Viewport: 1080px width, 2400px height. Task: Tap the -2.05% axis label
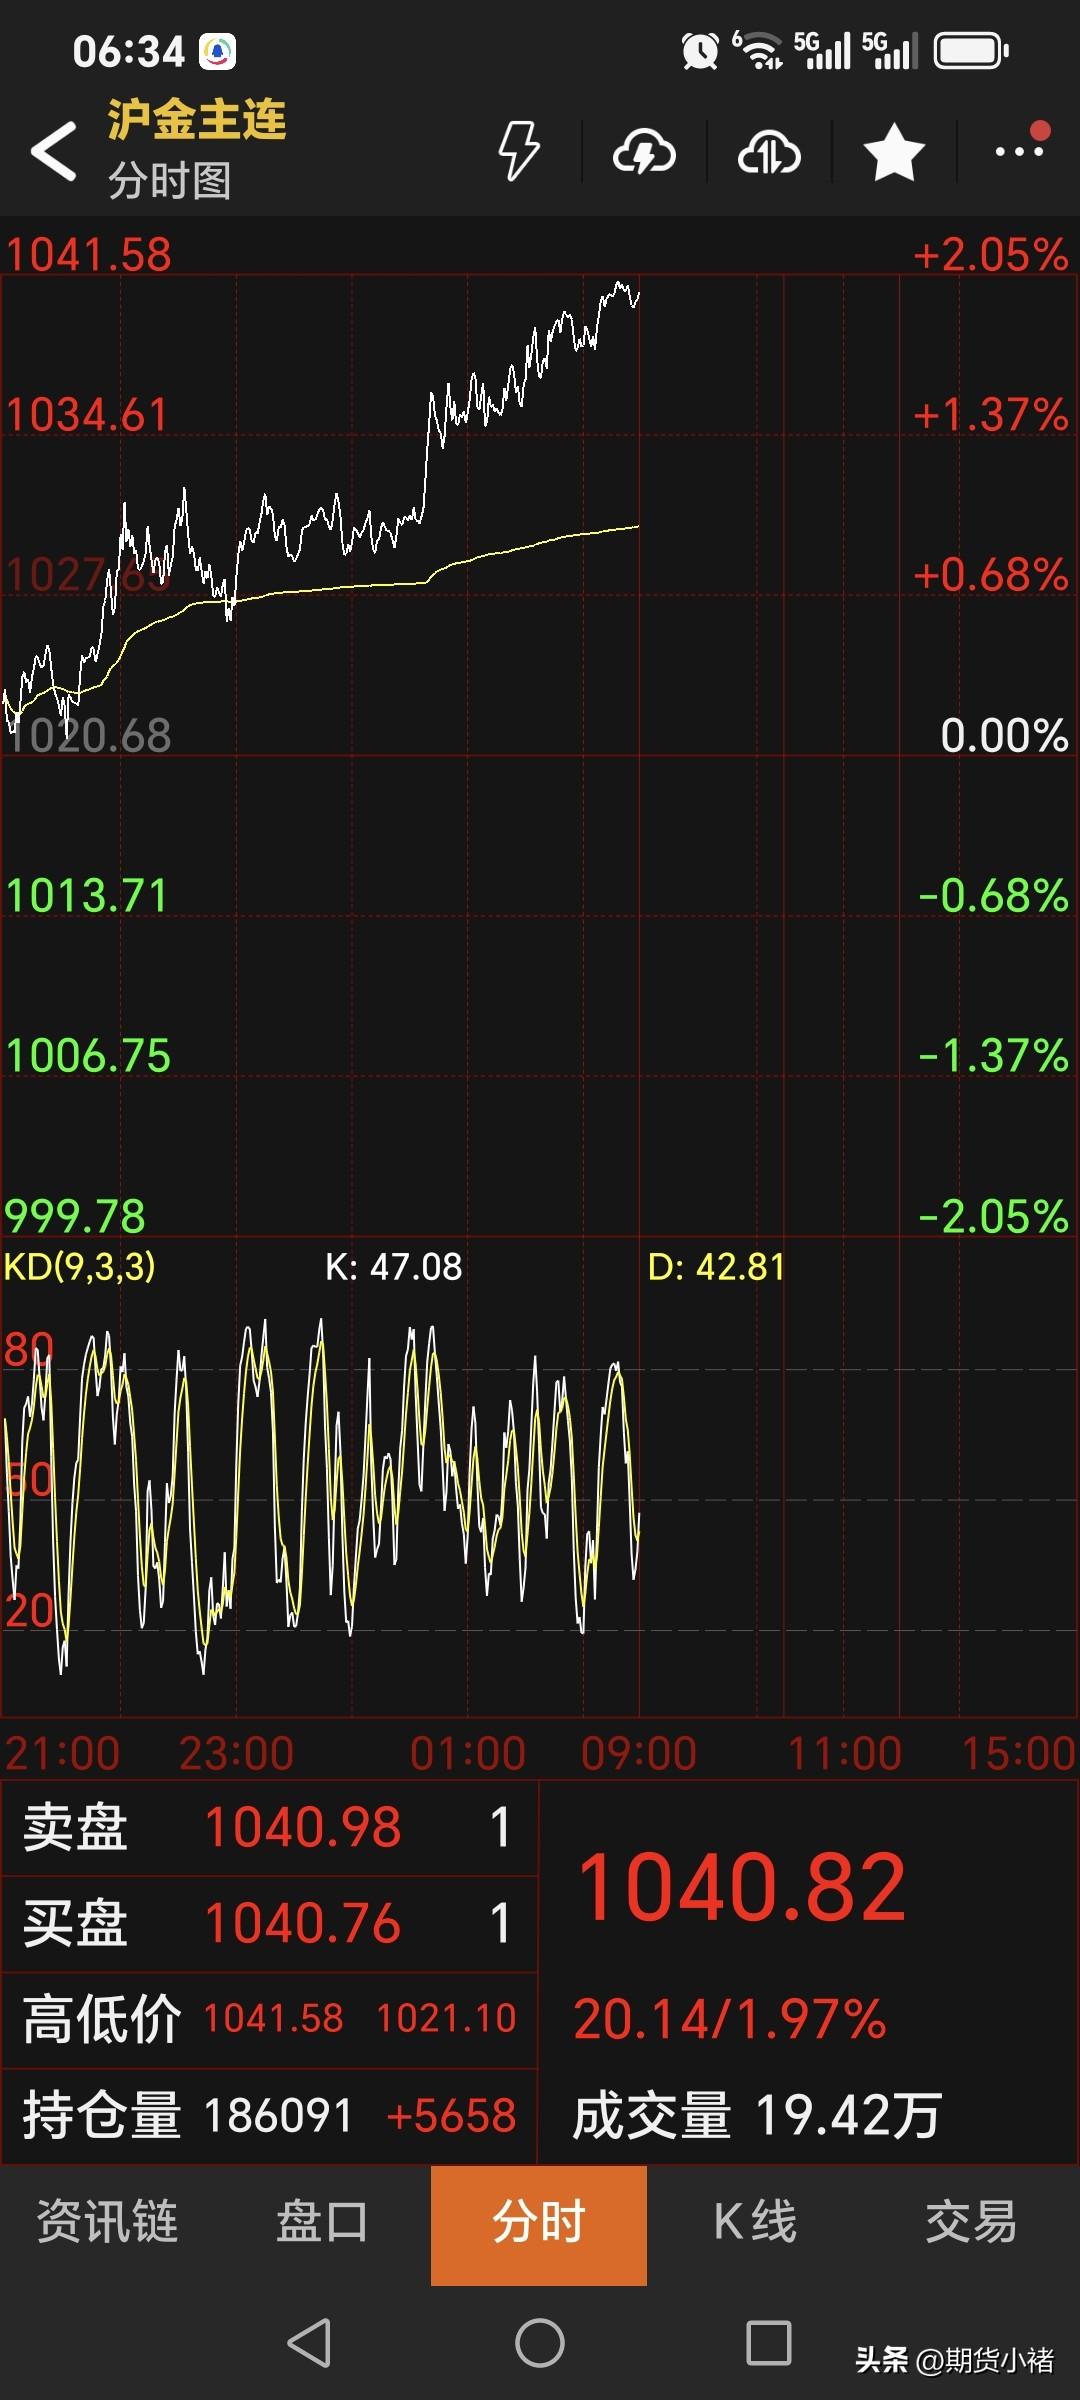(x=994, y=1217)
